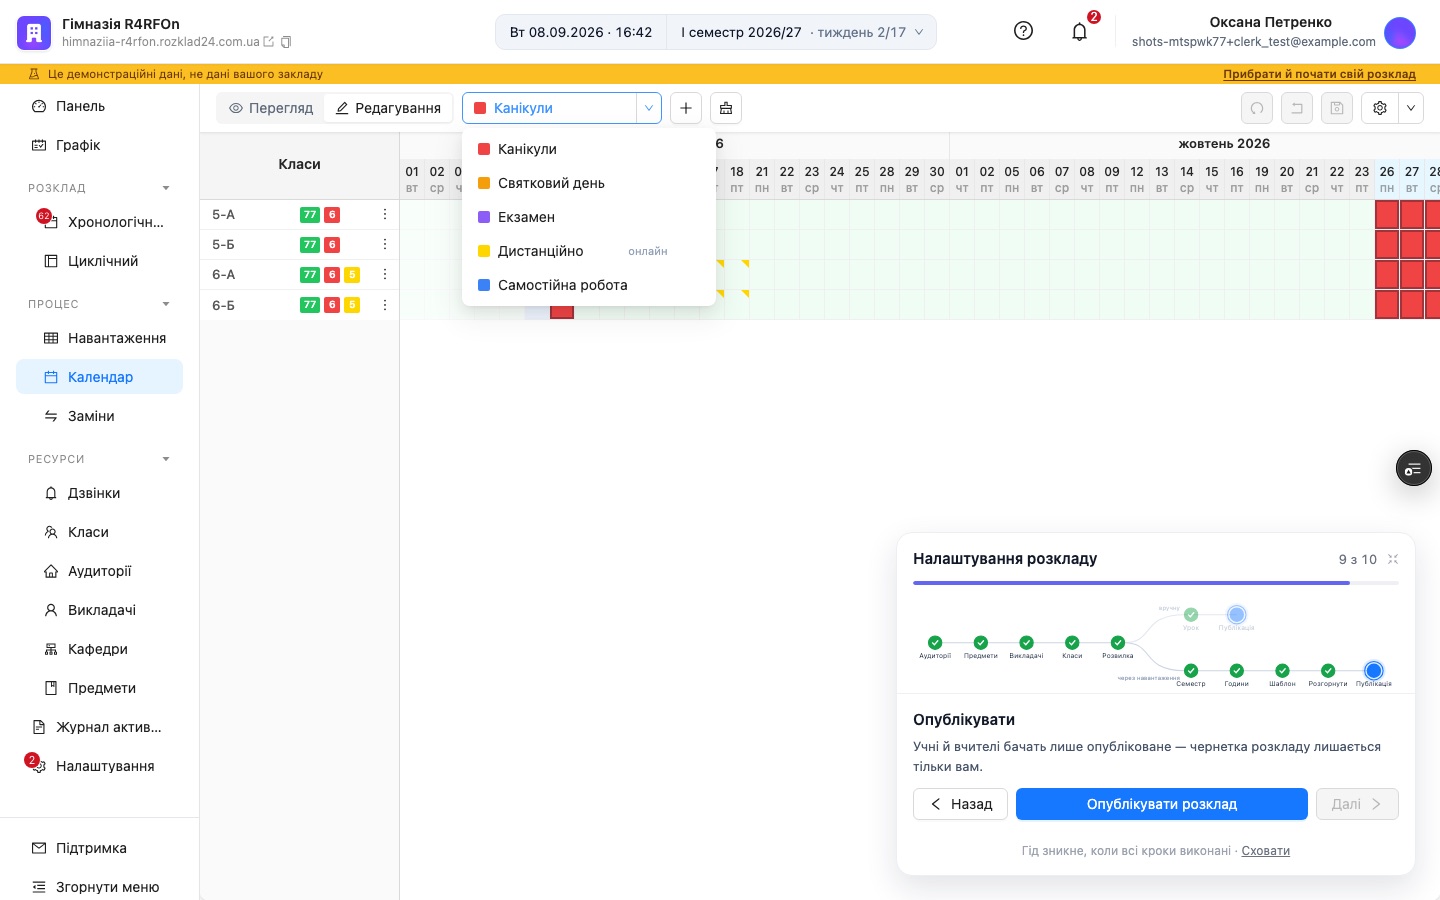Open the semester and week selector

click(802, 32)
